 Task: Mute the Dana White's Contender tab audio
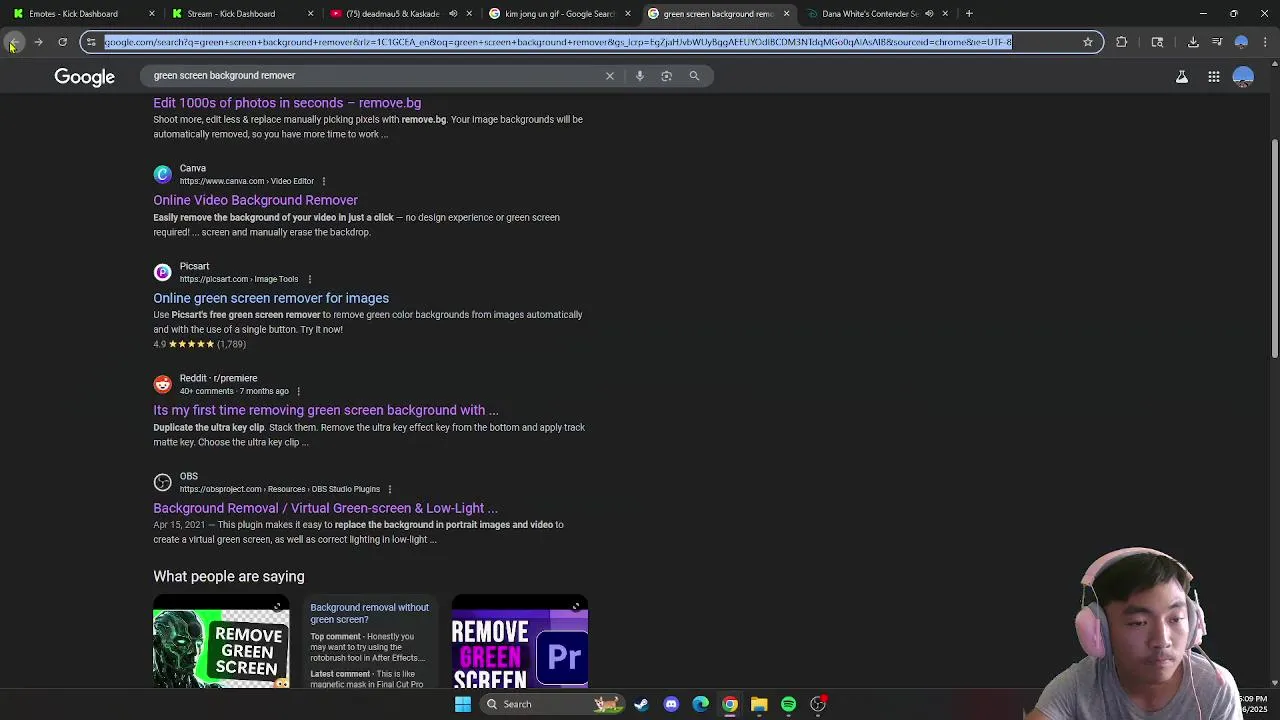point(929,14)
